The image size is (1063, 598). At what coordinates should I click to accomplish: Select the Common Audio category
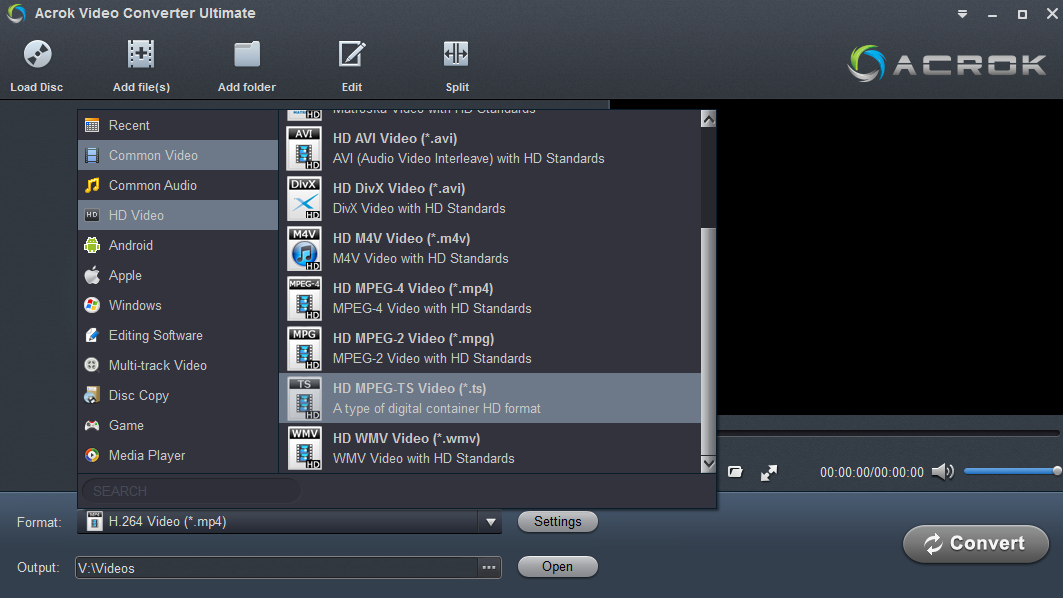coord(178,185)
